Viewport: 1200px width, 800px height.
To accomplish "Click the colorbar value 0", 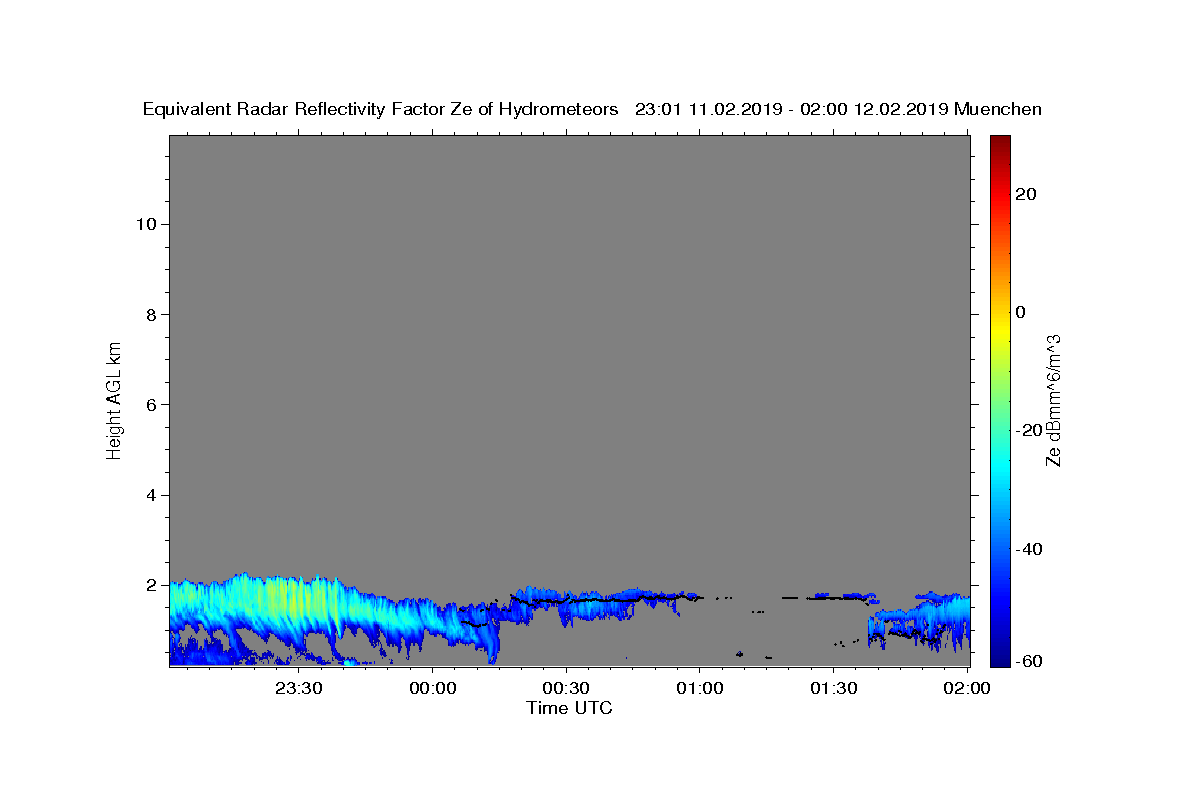I will tap(1021, 312).
